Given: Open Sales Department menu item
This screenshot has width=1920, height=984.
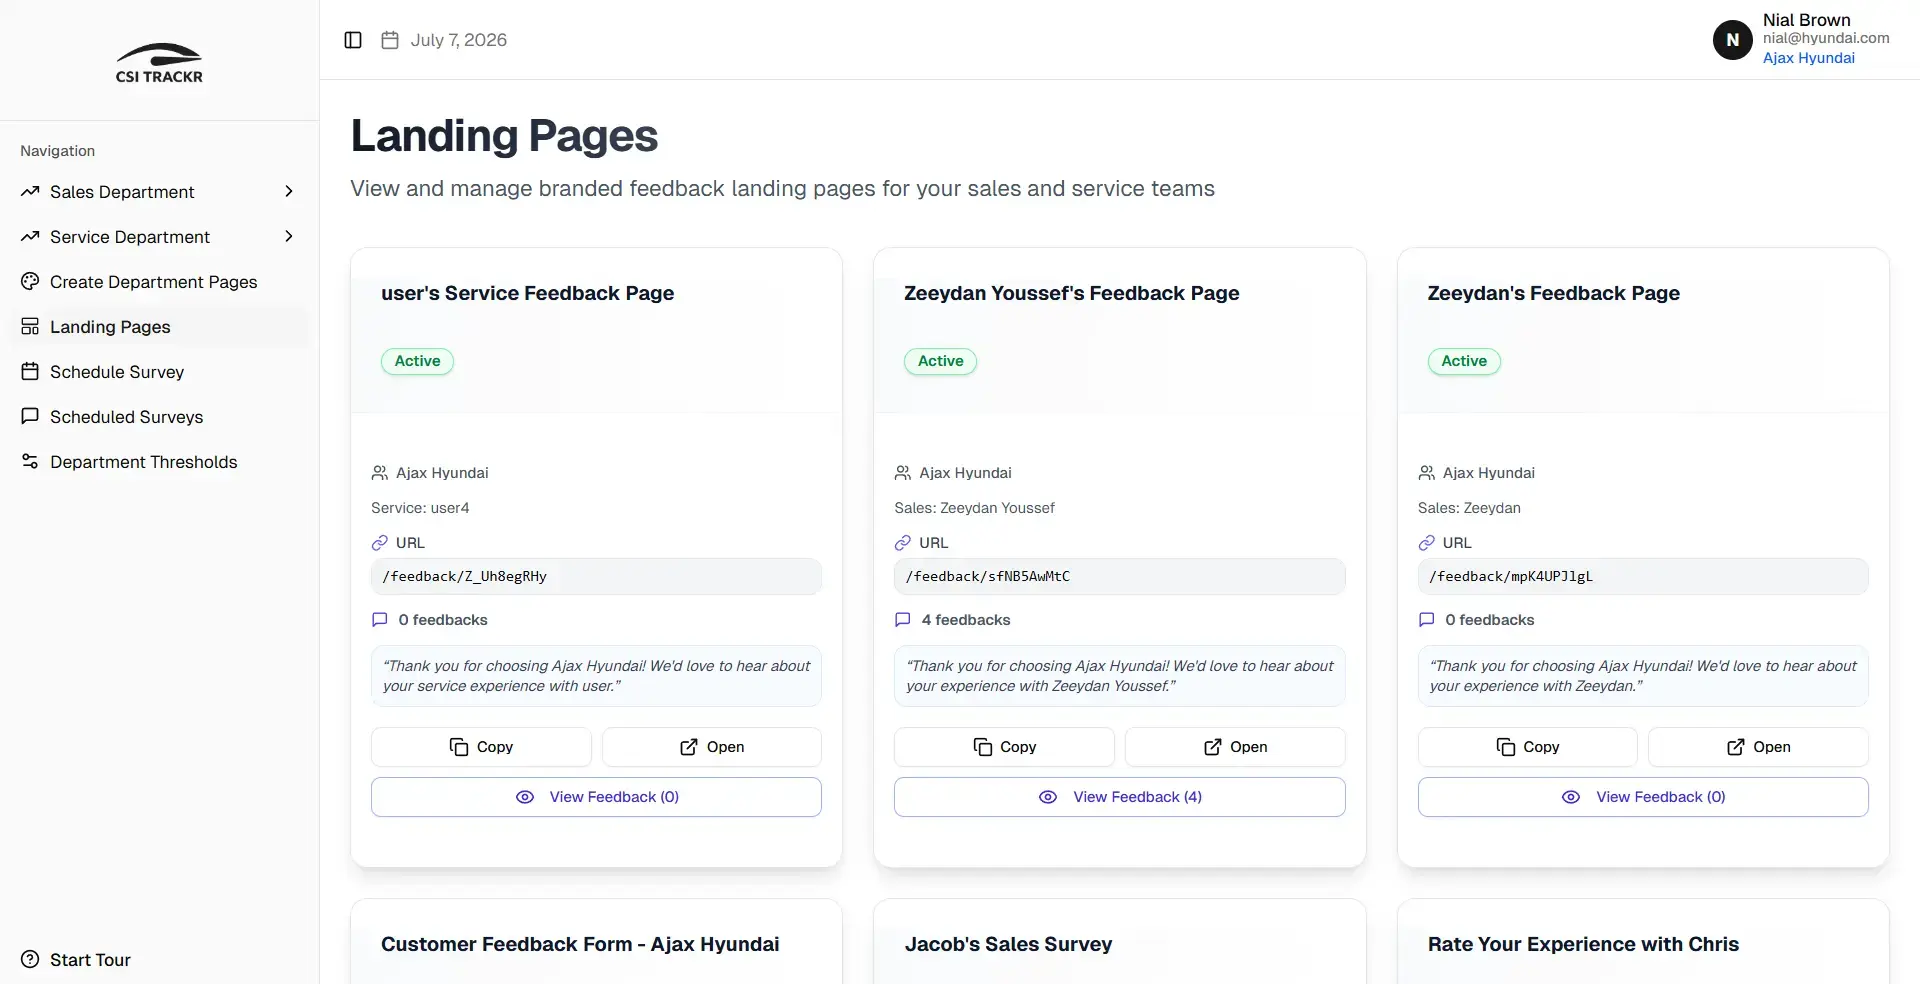Looking at the screenshot, I should tap(159, 191).
